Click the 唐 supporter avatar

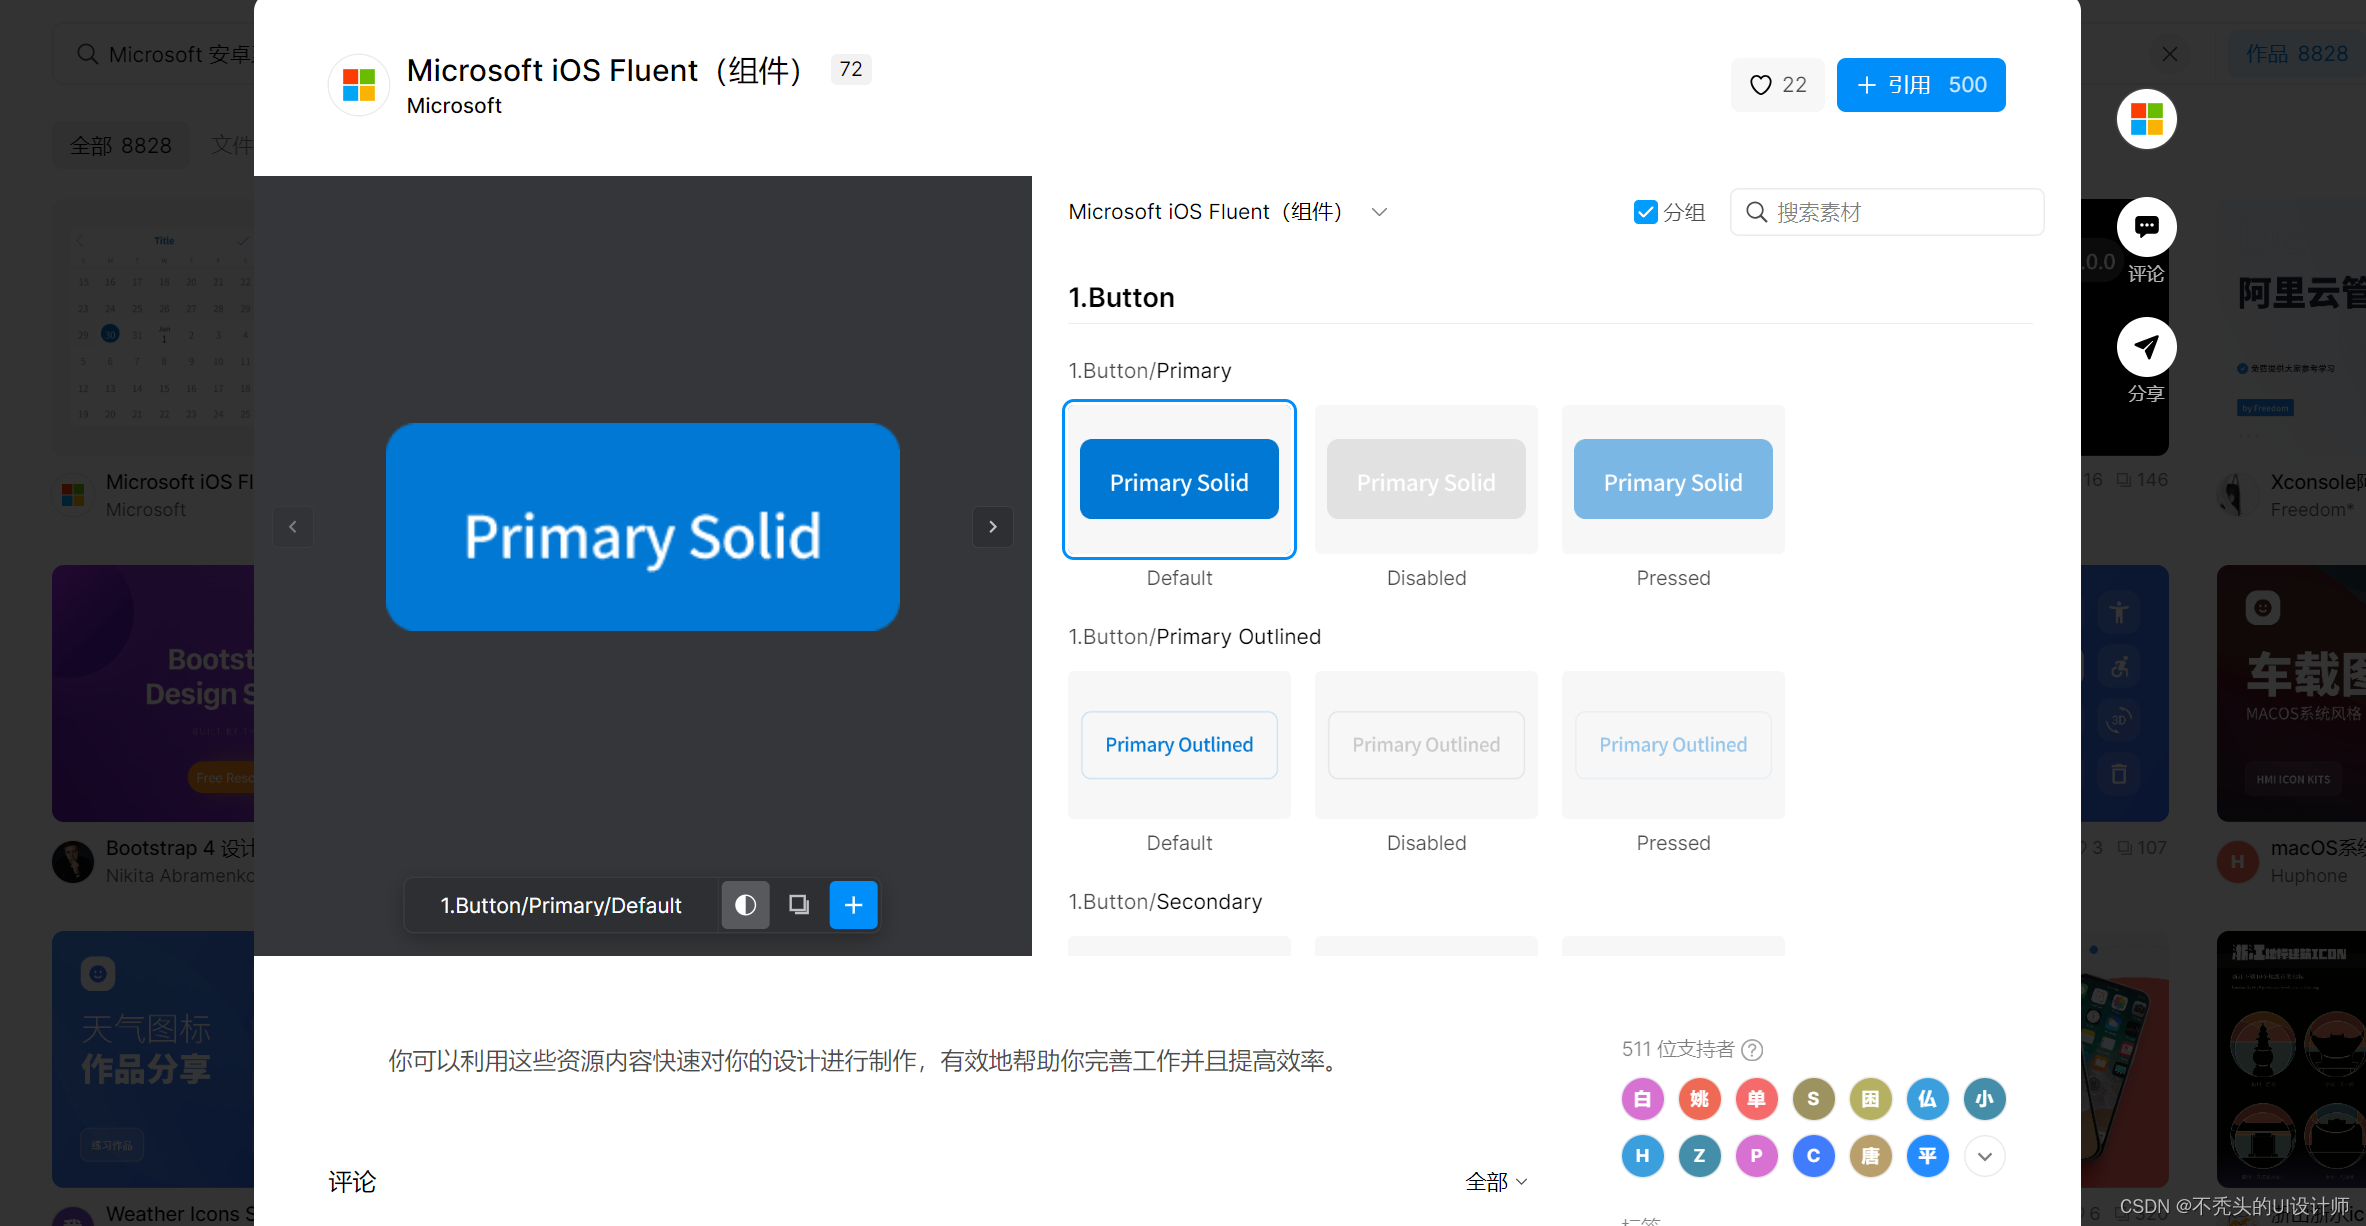click(1870, 1156)
